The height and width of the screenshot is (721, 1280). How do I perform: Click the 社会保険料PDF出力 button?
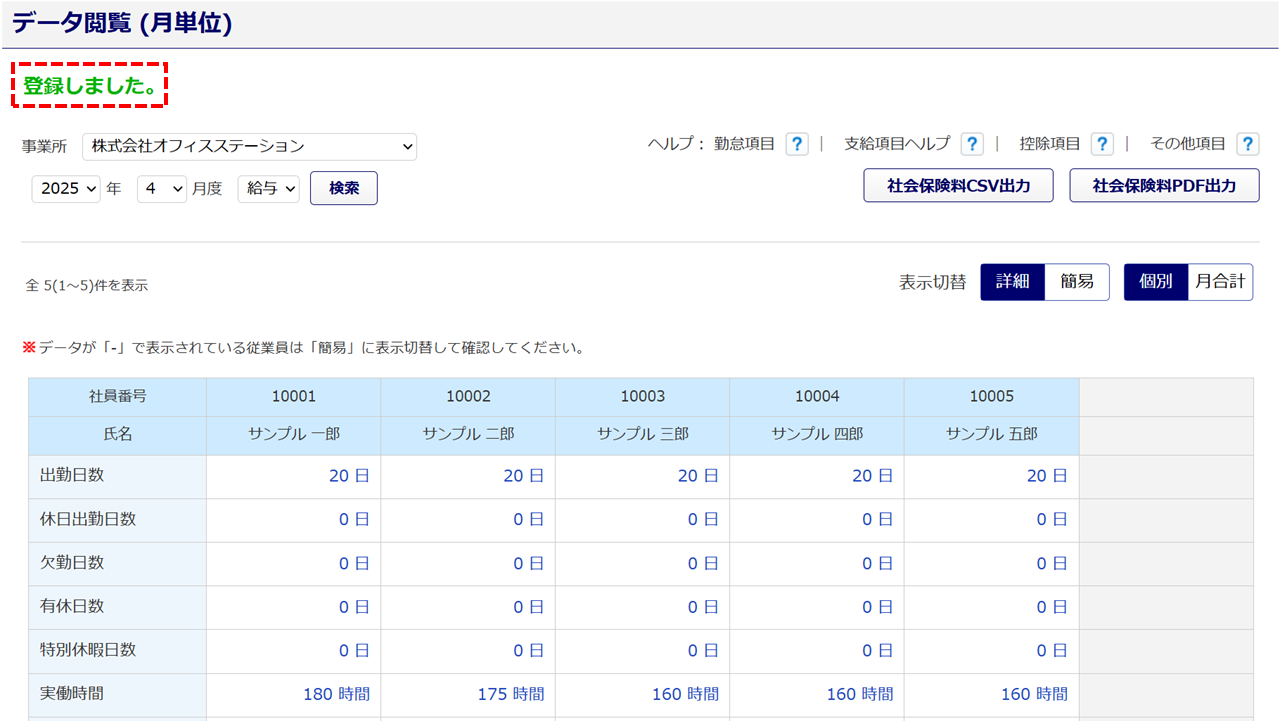click(1164, 186)
